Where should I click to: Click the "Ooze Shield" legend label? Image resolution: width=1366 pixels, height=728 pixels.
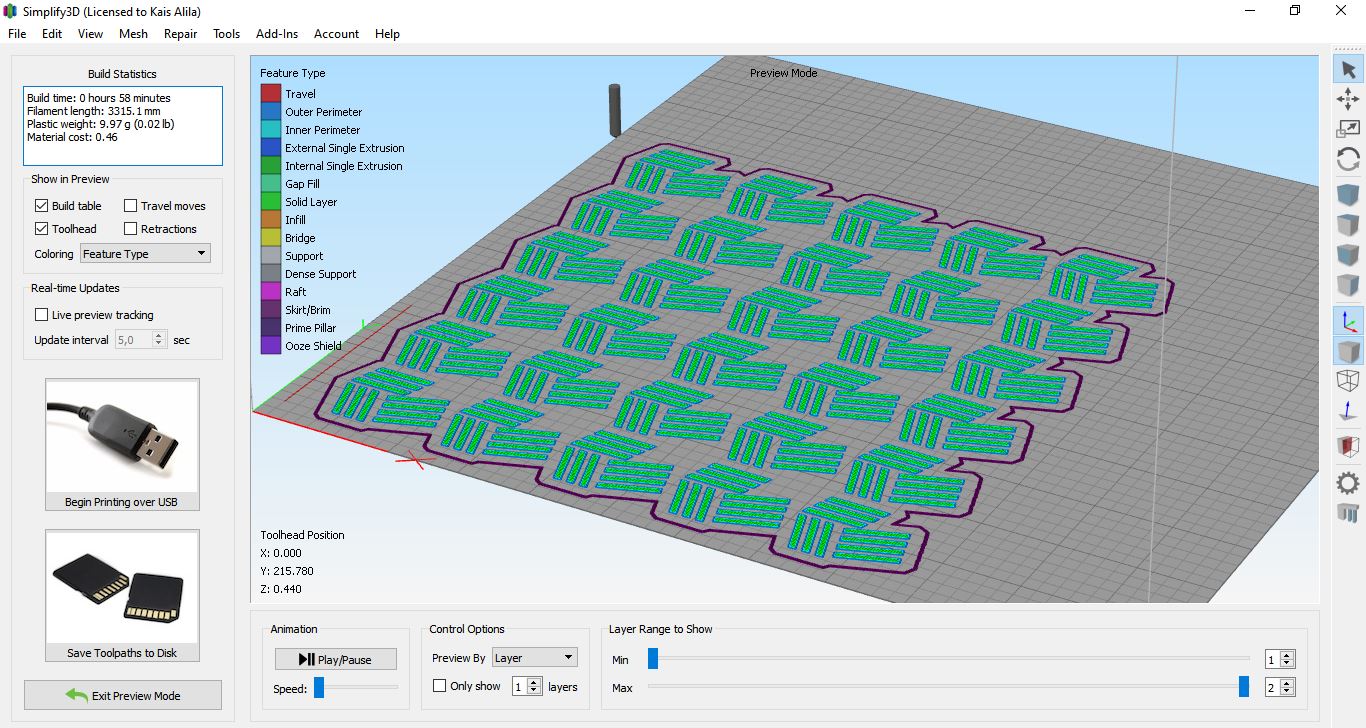313,346
